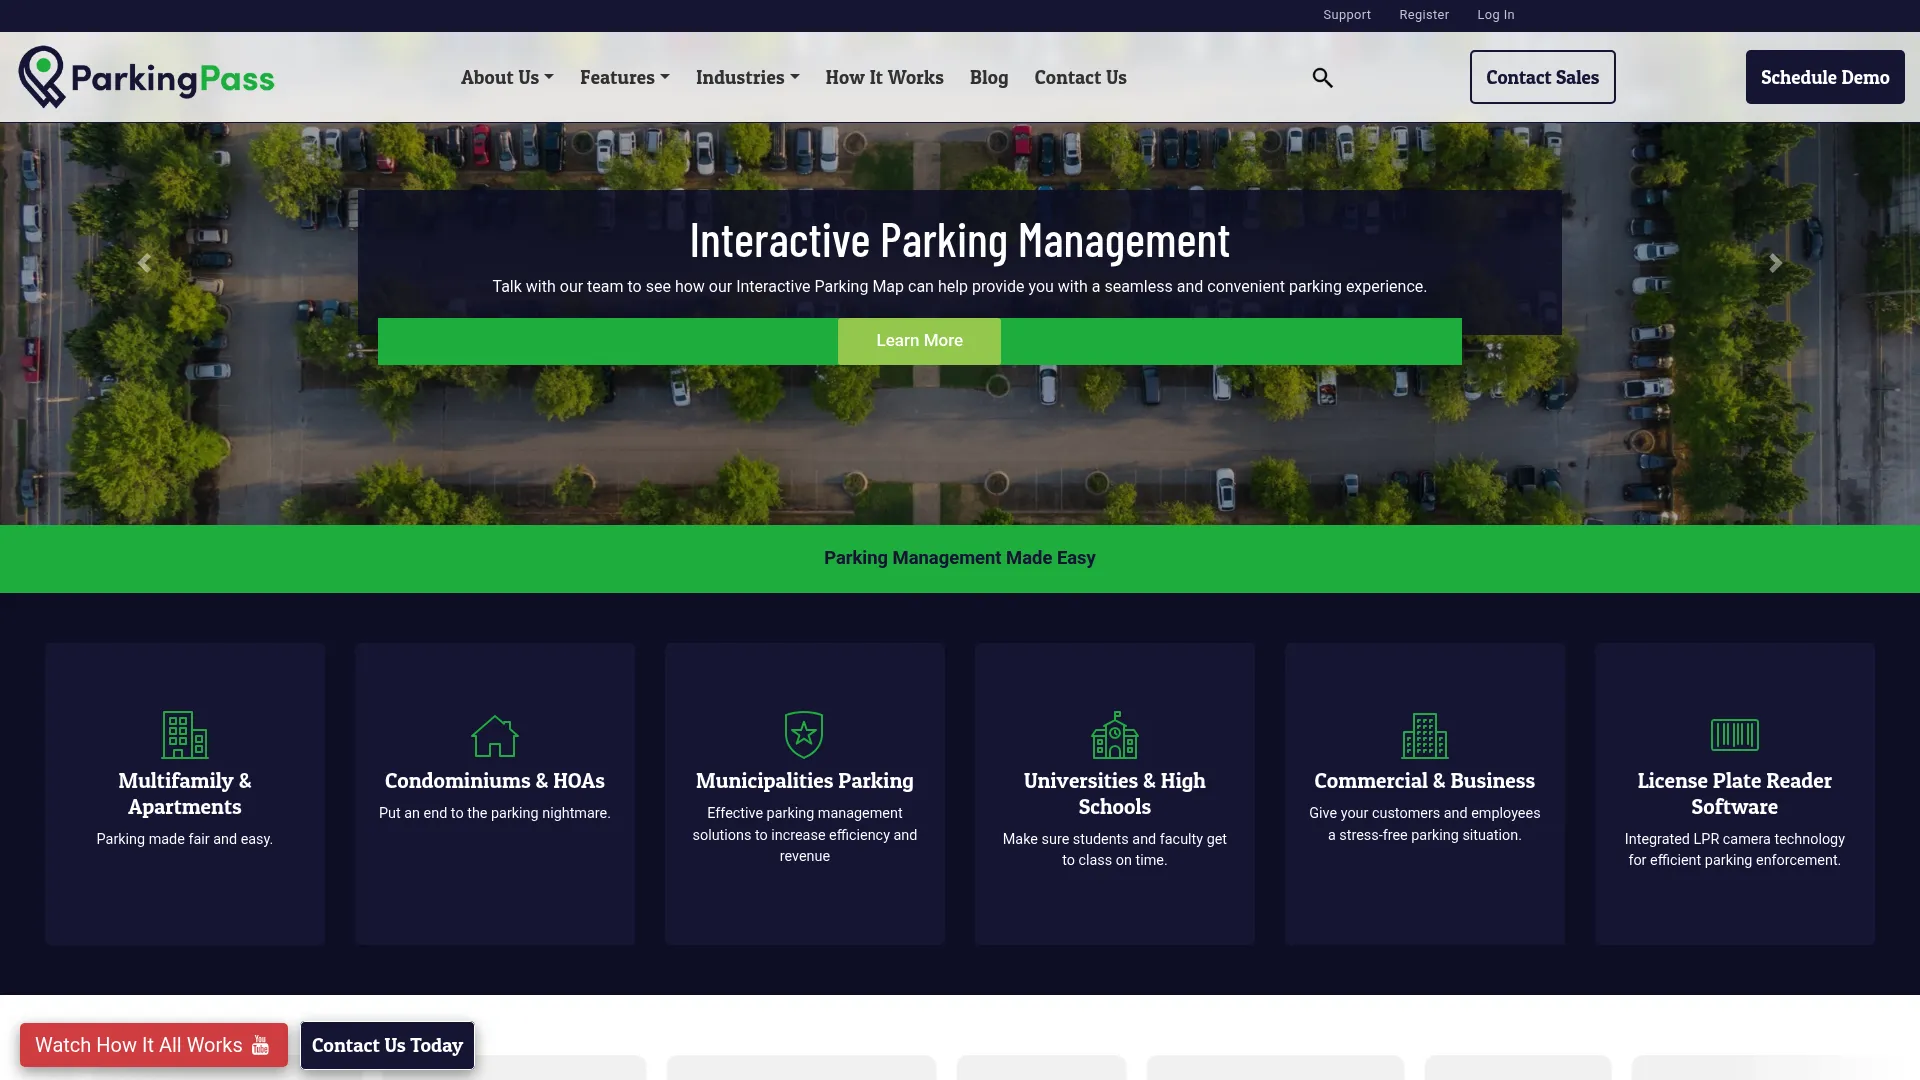Viewport: 1920px width, 1080px height.
Task: Open Commercial & Business heading
Action: (x=1425, y=781)
